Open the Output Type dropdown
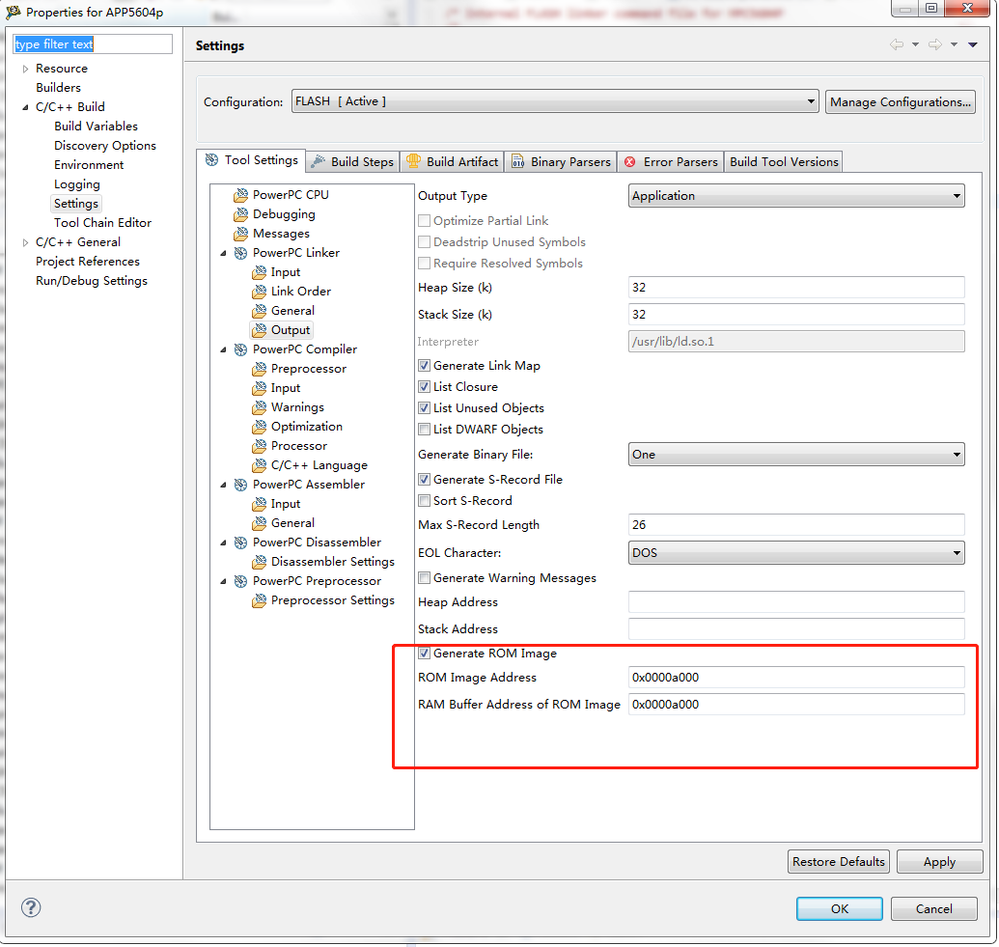This screenshot has width=999, height=947. coord(796,196)
